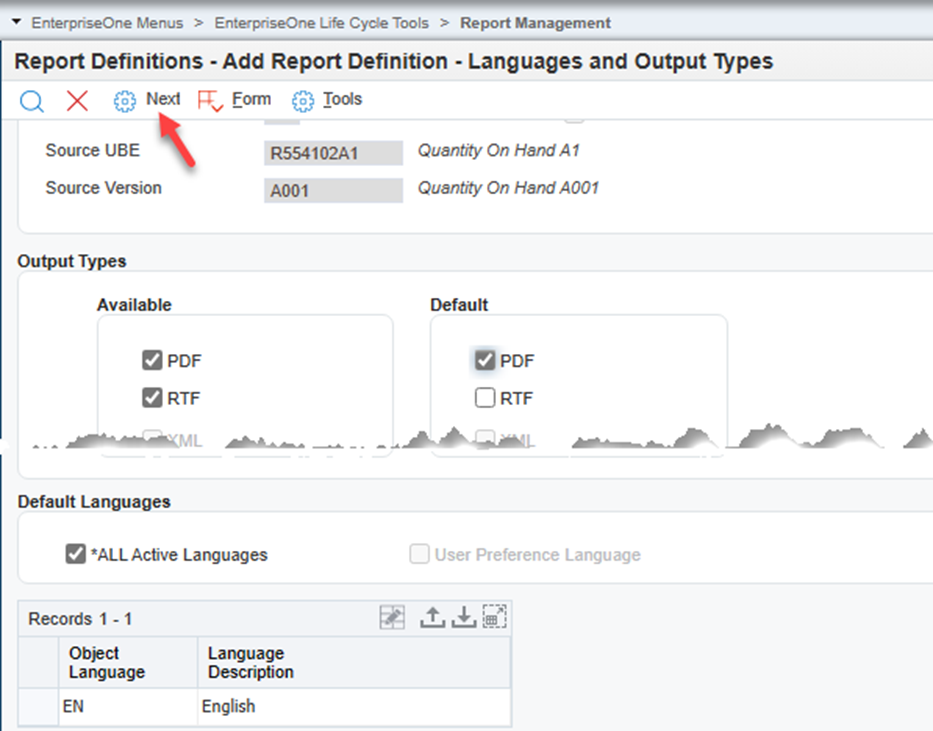
Task: Go to EnterpriseOne Life Cycle Tools breadcrumb
Action: (x=321, y=23)
